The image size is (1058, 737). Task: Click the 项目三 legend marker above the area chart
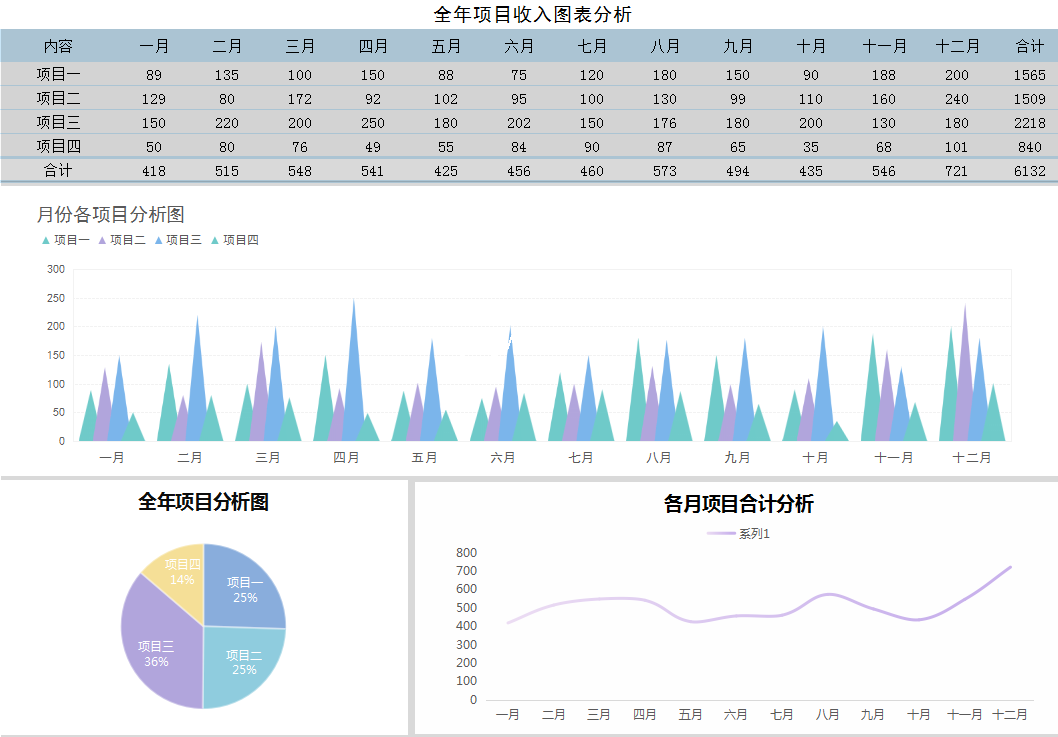159,240
